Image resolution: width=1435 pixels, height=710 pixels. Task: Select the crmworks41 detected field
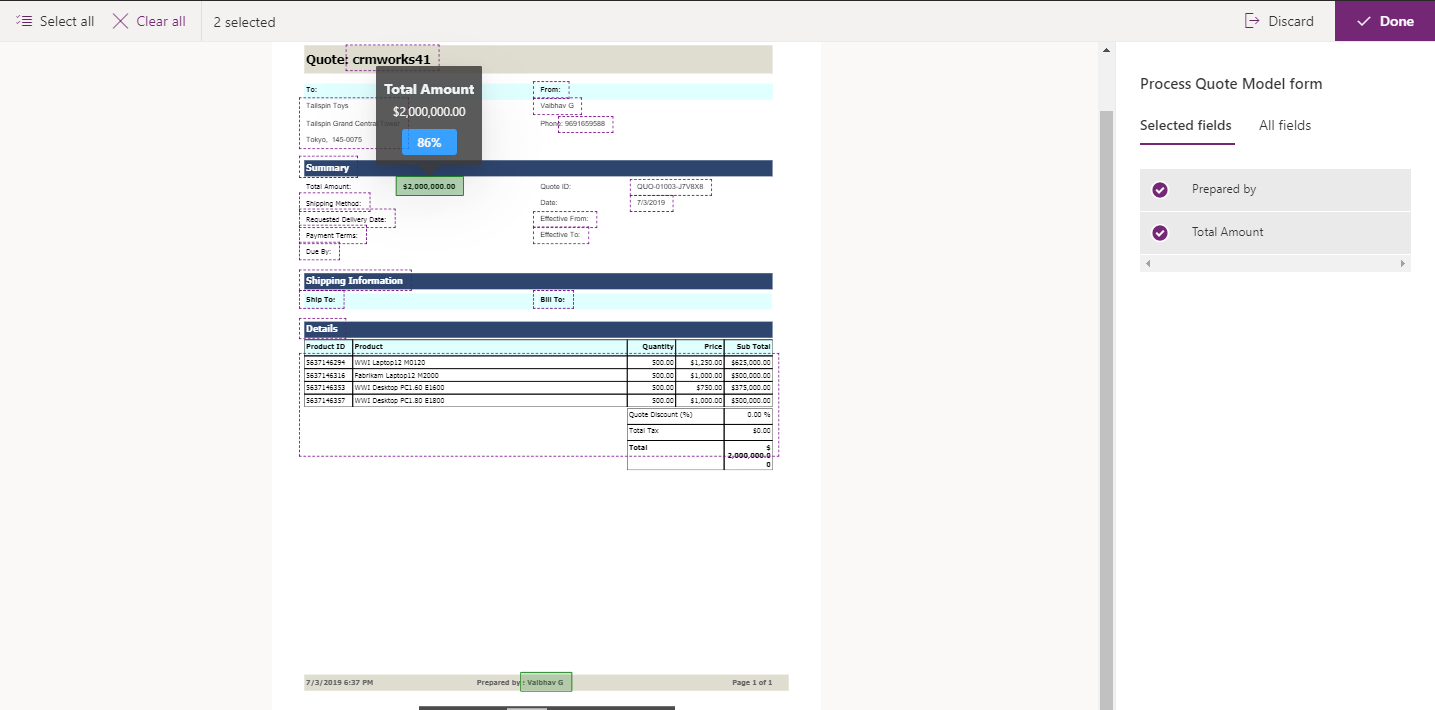[392, 59]
